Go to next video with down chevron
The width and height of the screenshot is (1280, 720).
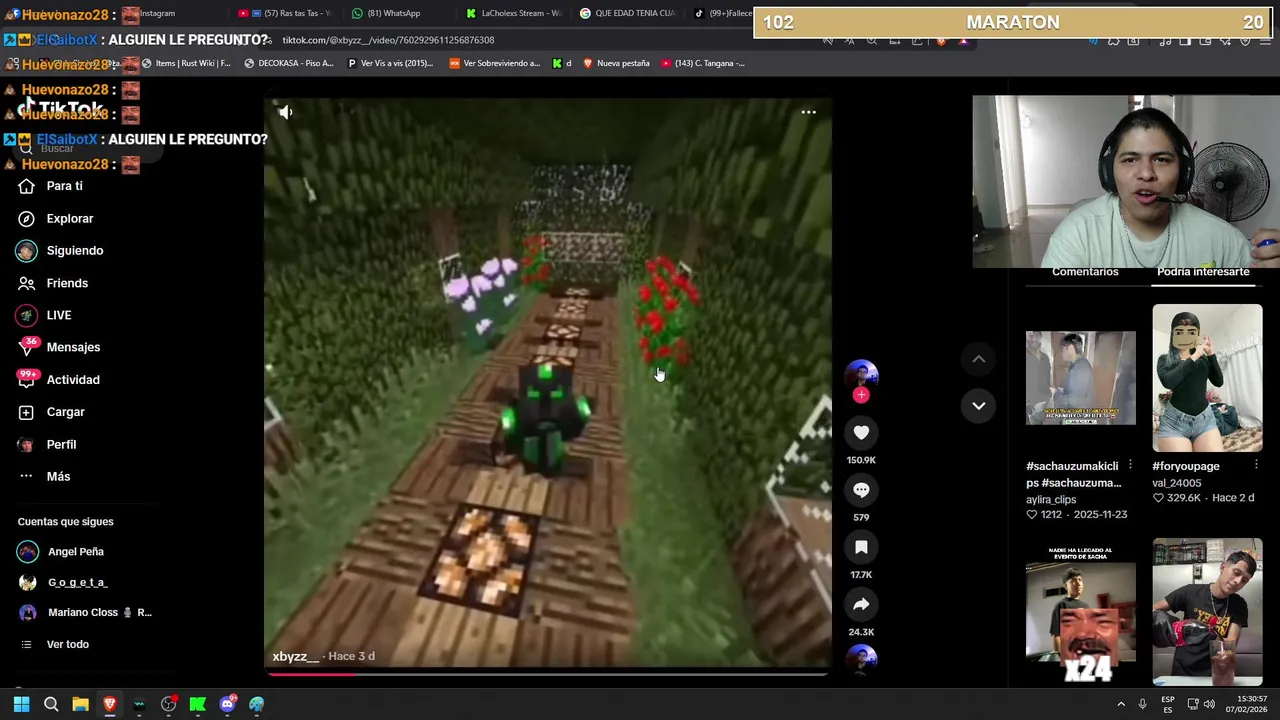coord(979,405)
